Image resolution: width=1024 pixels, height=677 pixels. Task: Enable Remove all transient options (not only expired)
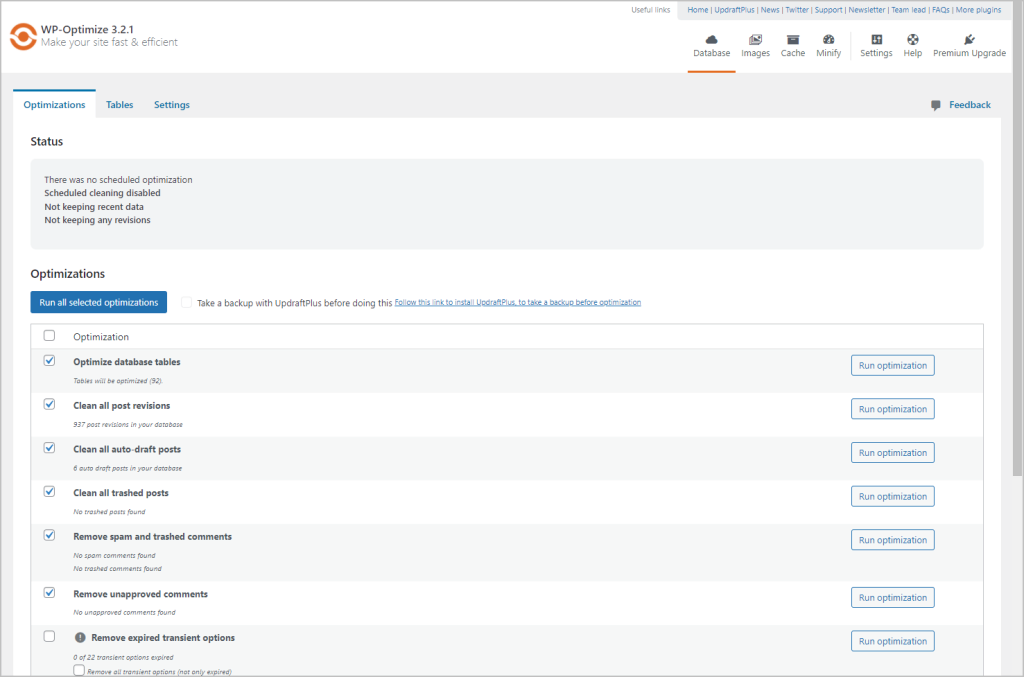click(79, 669)
